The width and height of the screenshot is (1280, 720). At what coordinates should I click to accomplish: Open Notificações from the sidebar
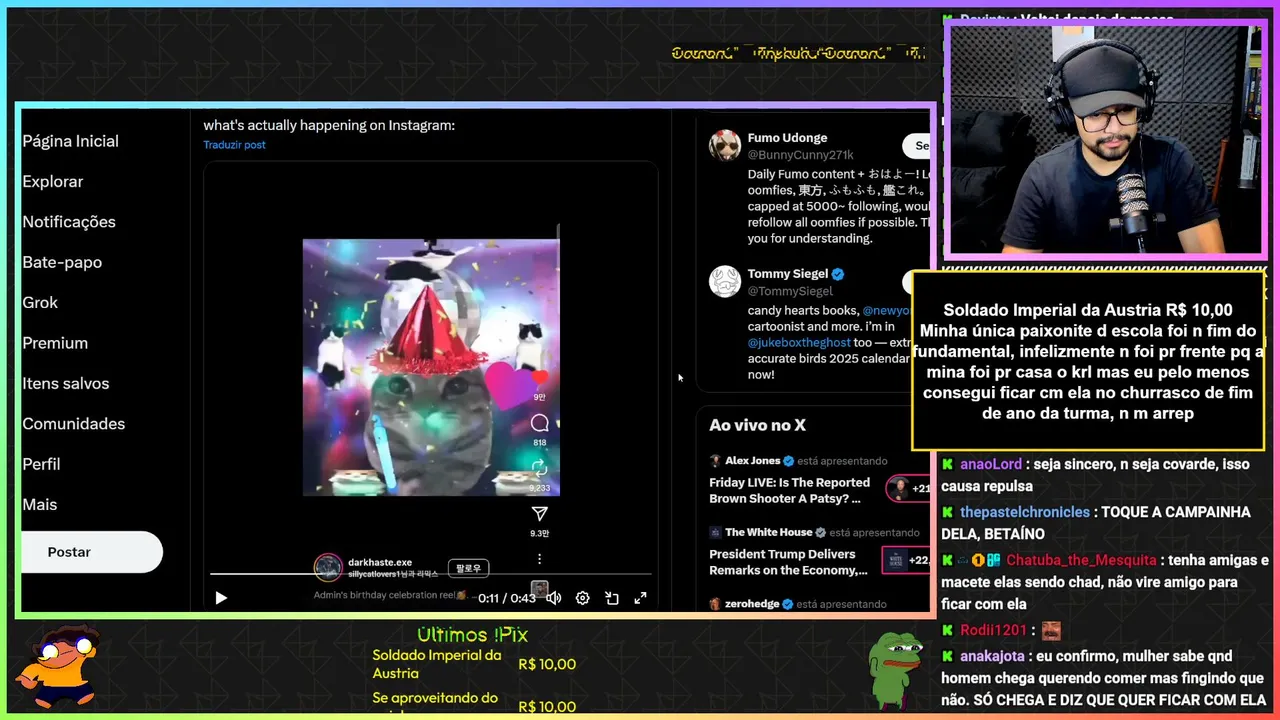[69, 222]
